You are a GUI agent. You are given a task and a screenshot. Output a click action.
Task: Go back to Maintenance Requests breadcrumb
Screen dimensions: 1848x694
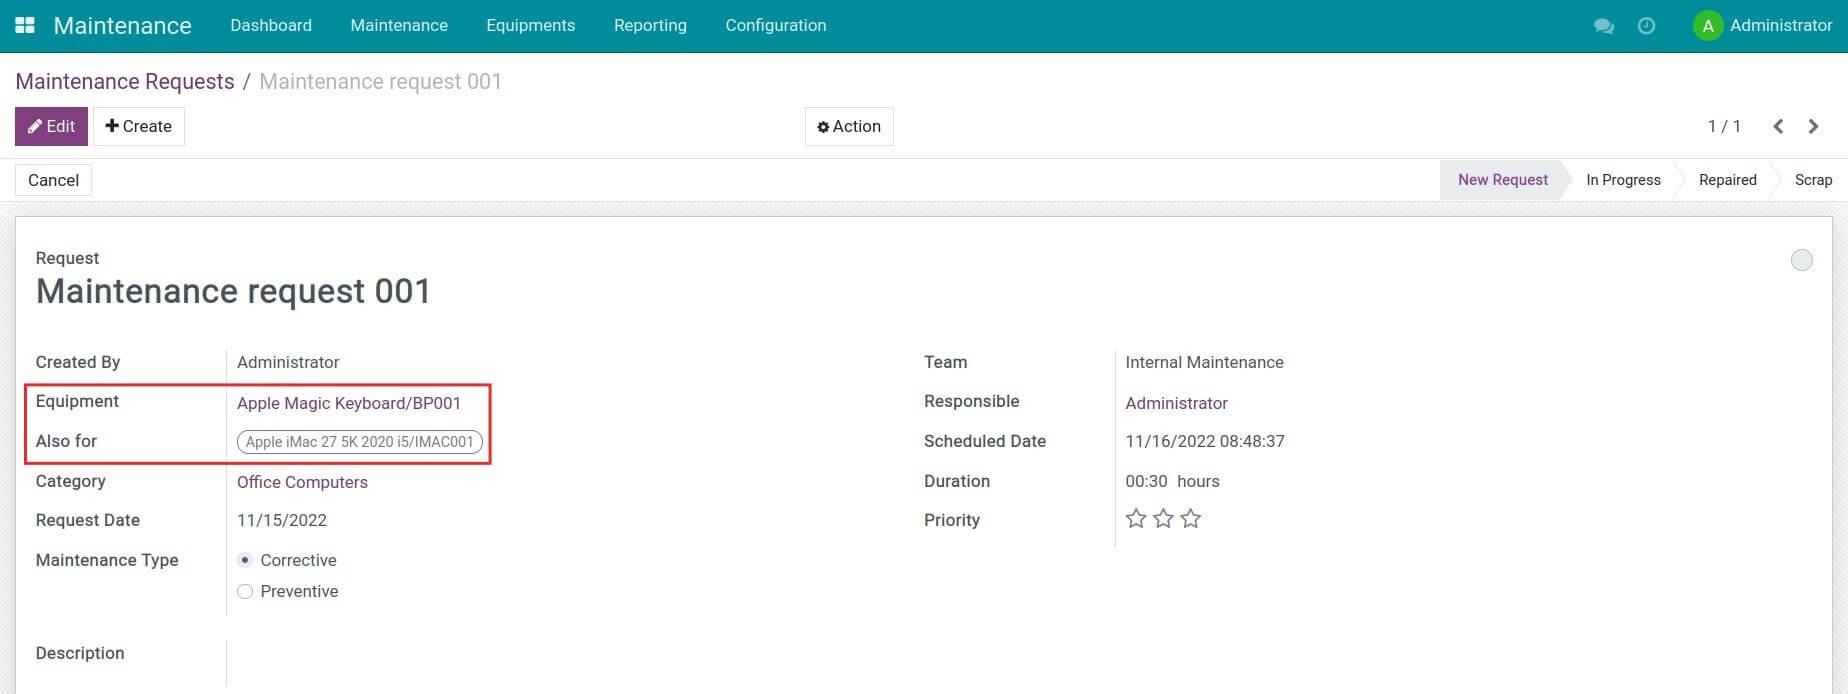coord(125,82)
